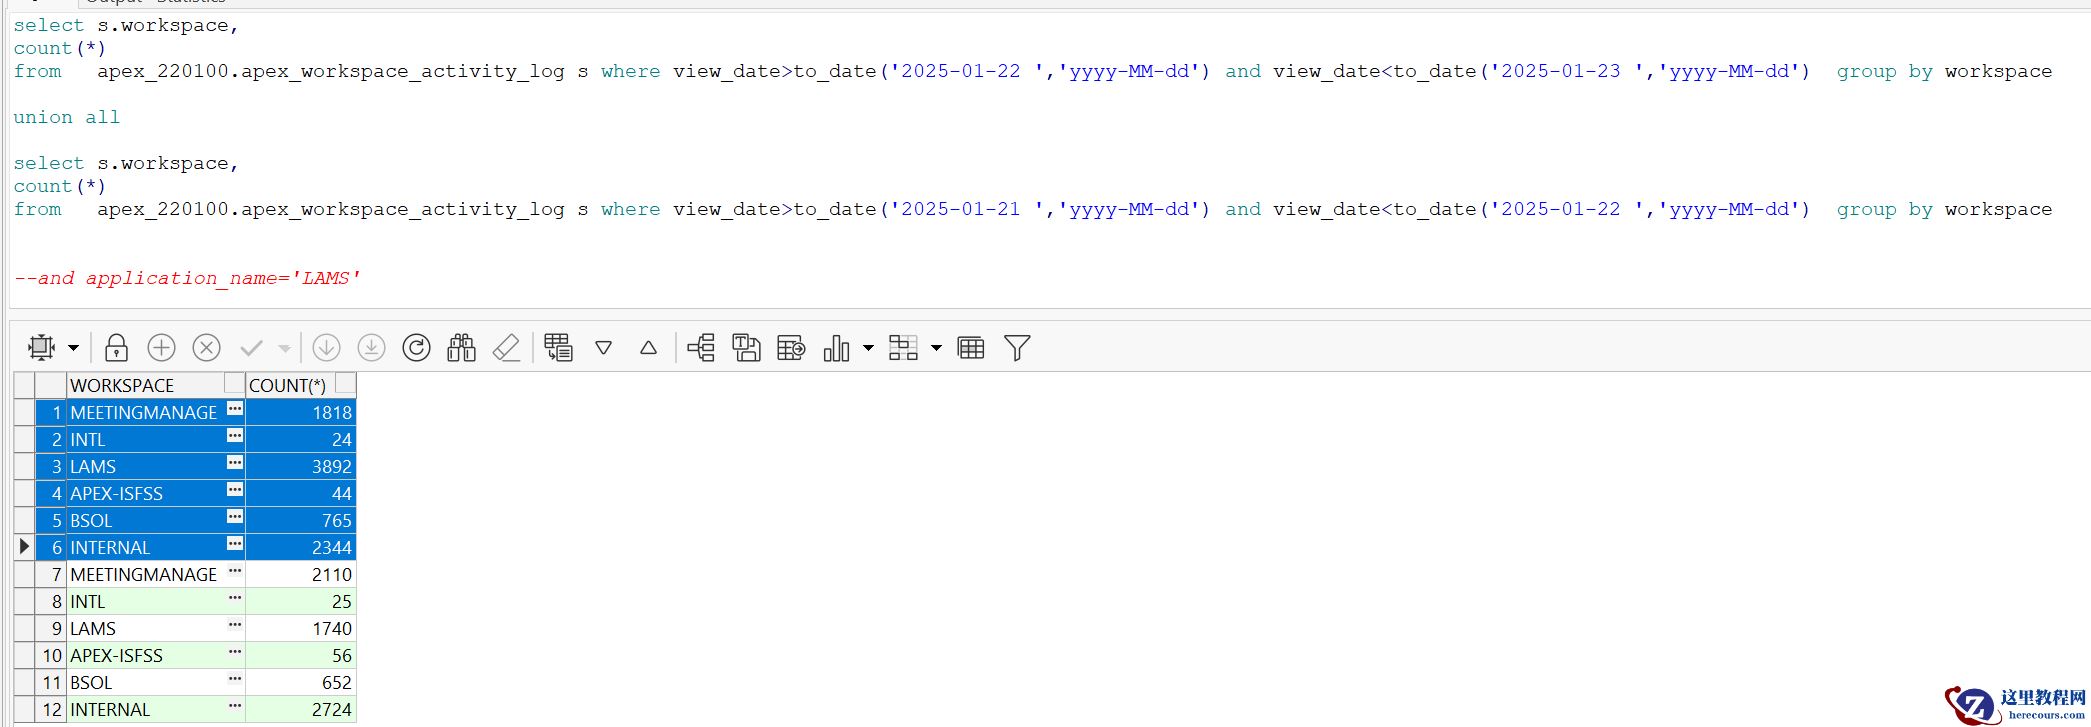This screenshot has width=2091, height=727.
Task: Switch to single record view icon
Action: (x=558, y=348)
